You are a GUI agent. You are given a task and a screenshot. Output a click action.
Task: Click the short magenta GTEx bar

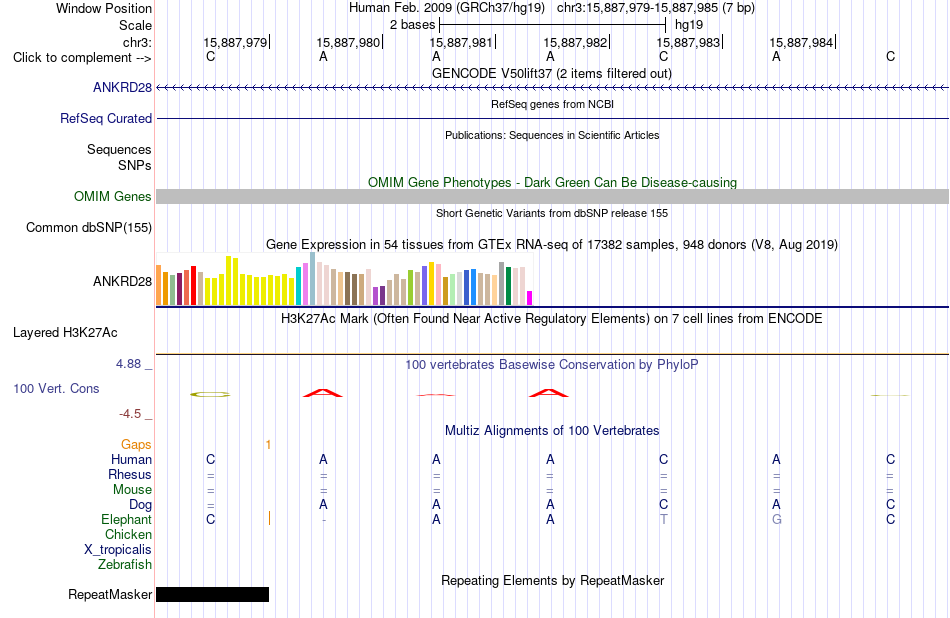click(530, 298)
